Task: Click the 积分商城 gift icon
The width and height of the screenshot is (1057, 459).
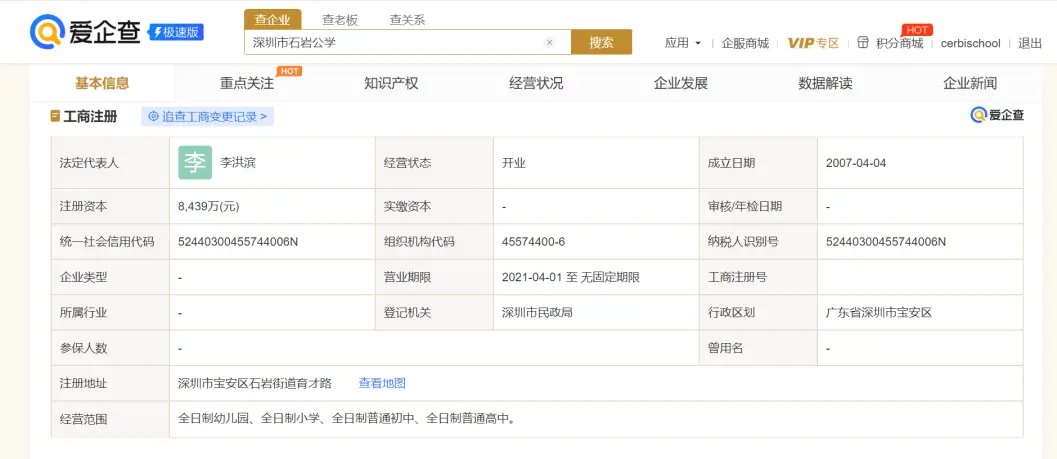Action: click(863, 43)
